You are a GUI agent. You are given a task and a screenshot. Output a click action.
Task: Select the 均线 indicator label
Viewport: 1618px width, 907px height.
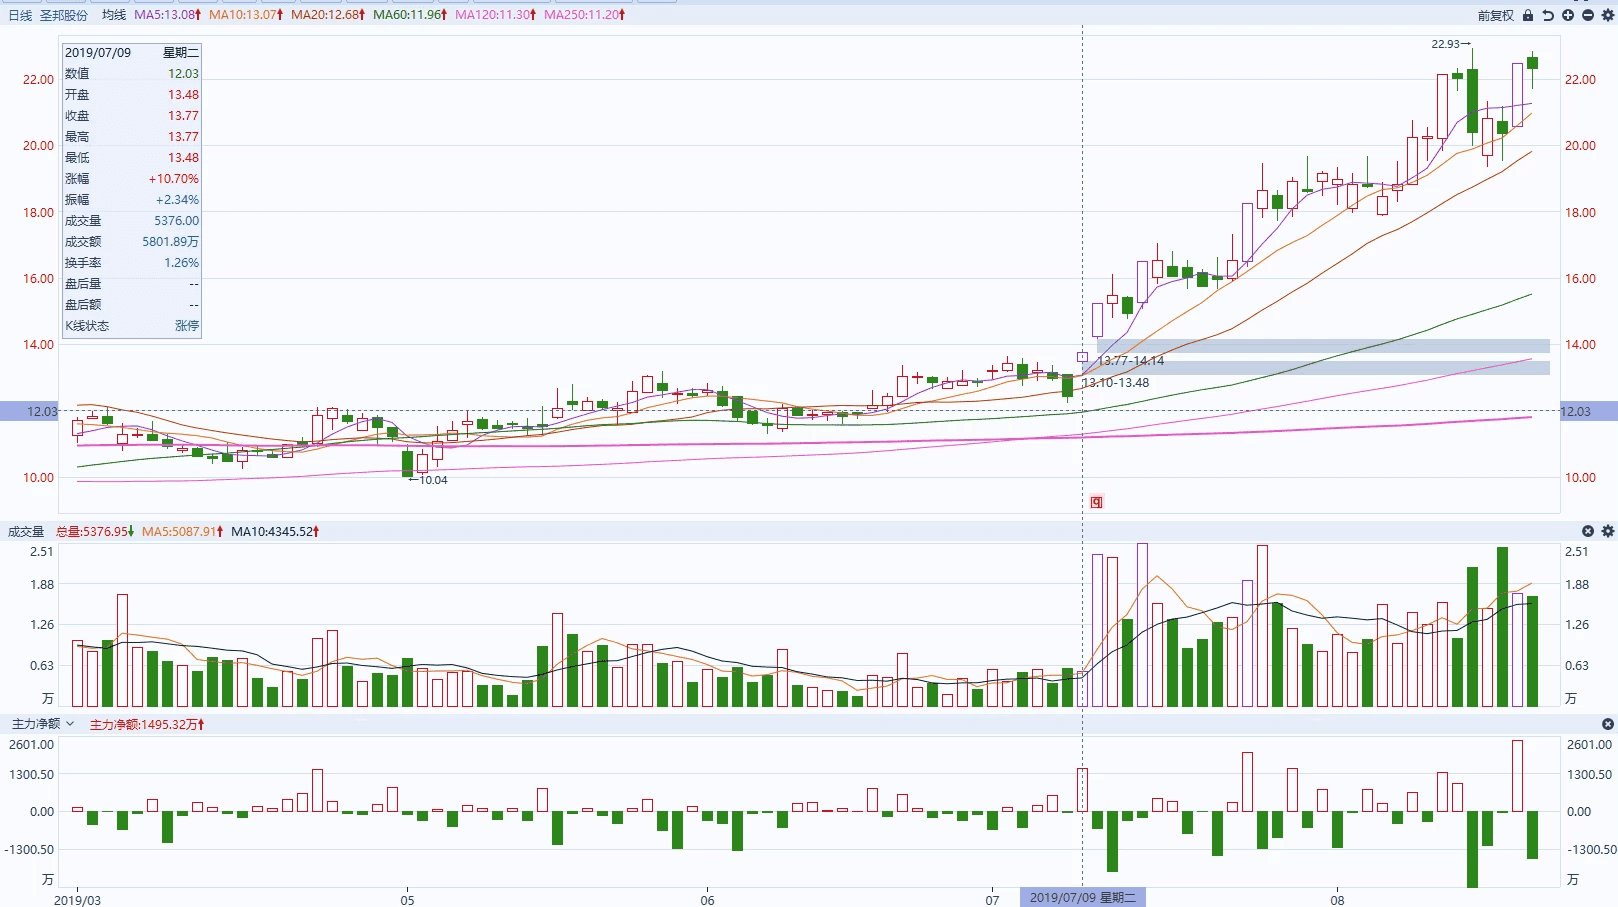coord(114,15)
